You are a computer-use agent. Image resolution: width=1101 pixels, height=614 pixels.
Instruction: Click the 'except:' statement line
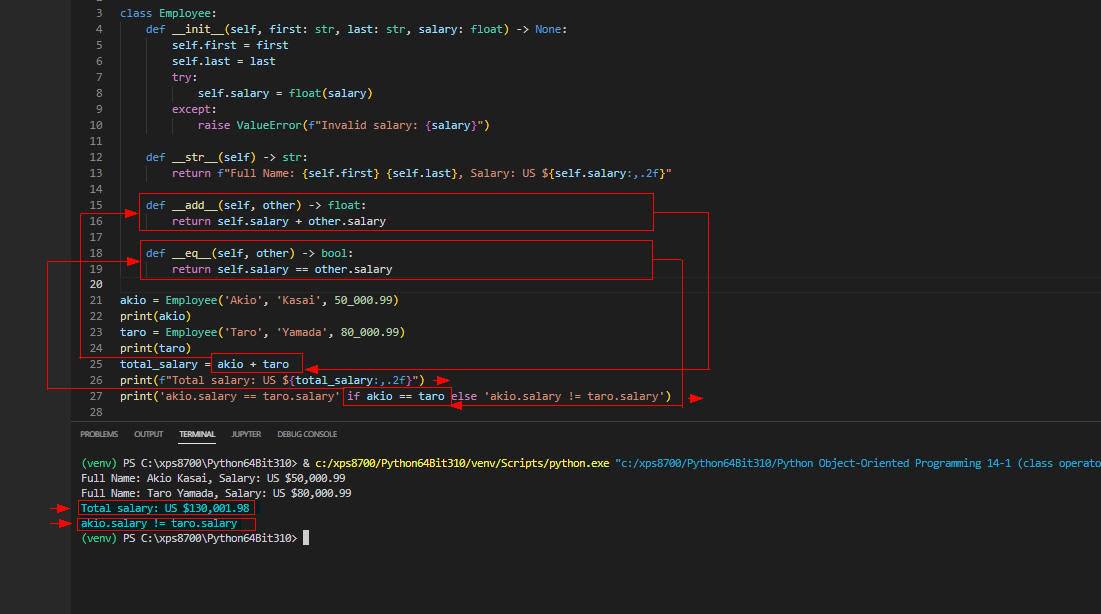click(x=194, y=110)
